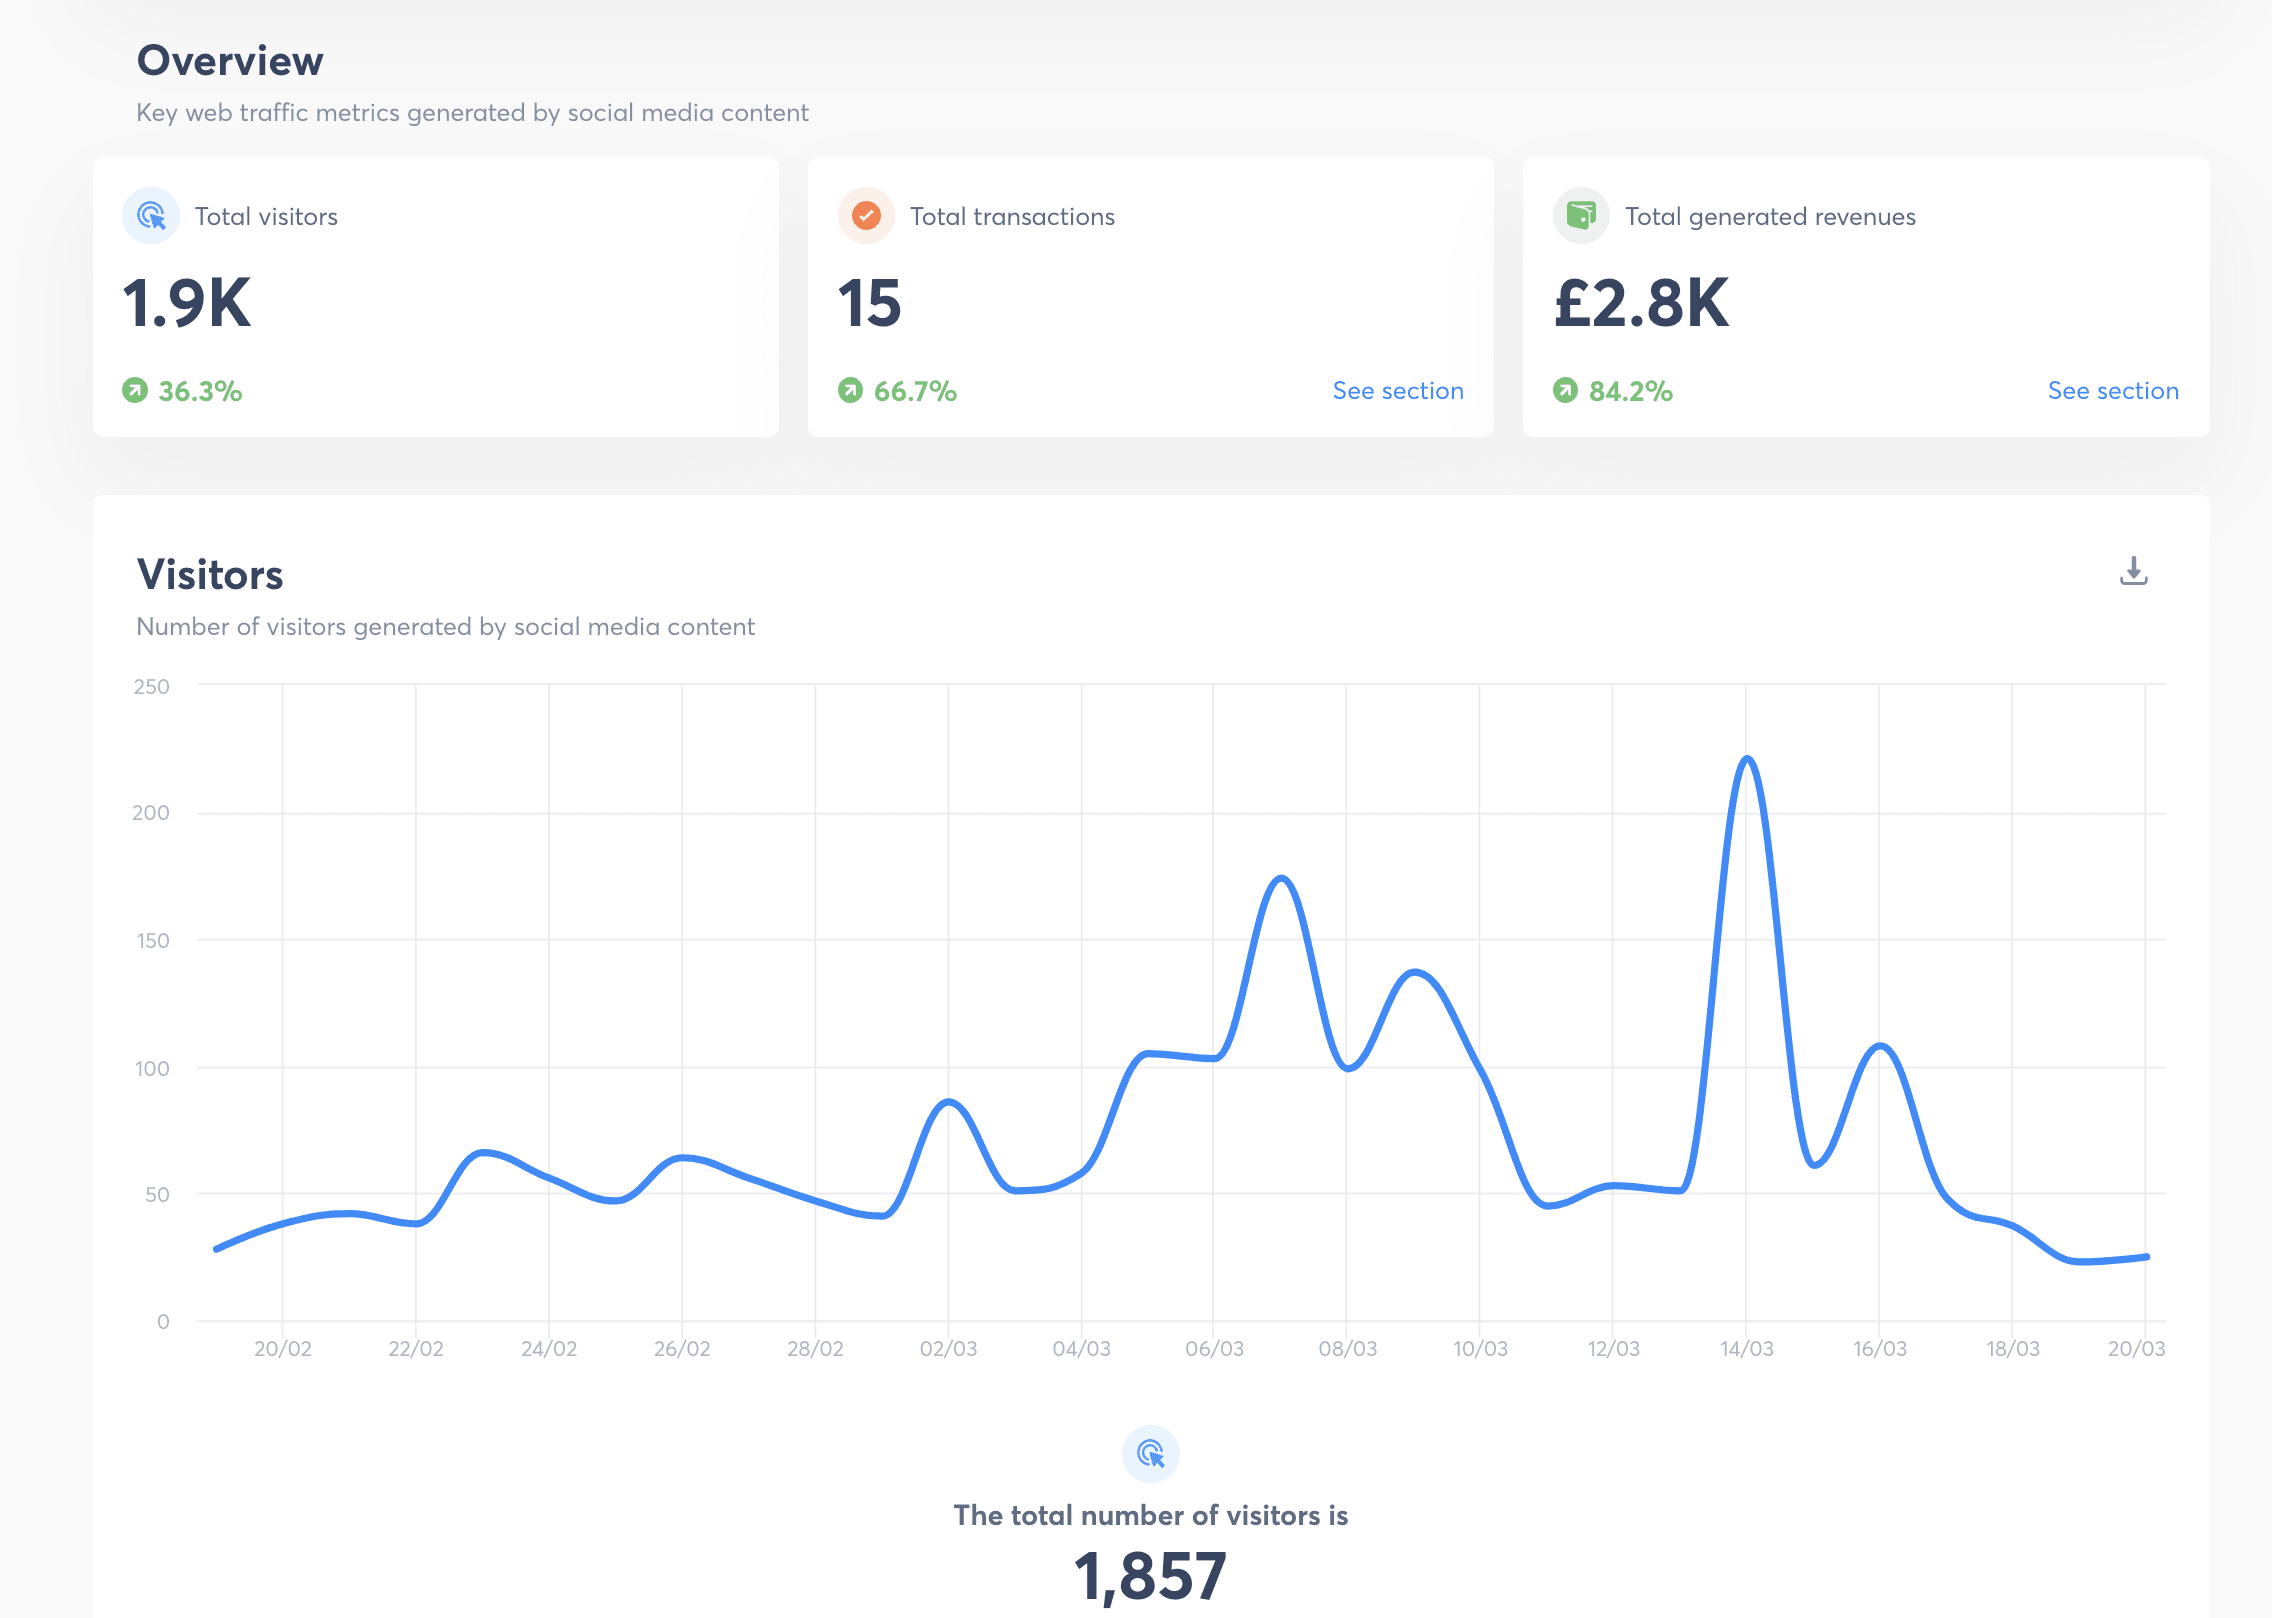Click the 02/03 x-axis date label
The width and height of the screenshot is (2272, 1618).
tap(948, 1349)
